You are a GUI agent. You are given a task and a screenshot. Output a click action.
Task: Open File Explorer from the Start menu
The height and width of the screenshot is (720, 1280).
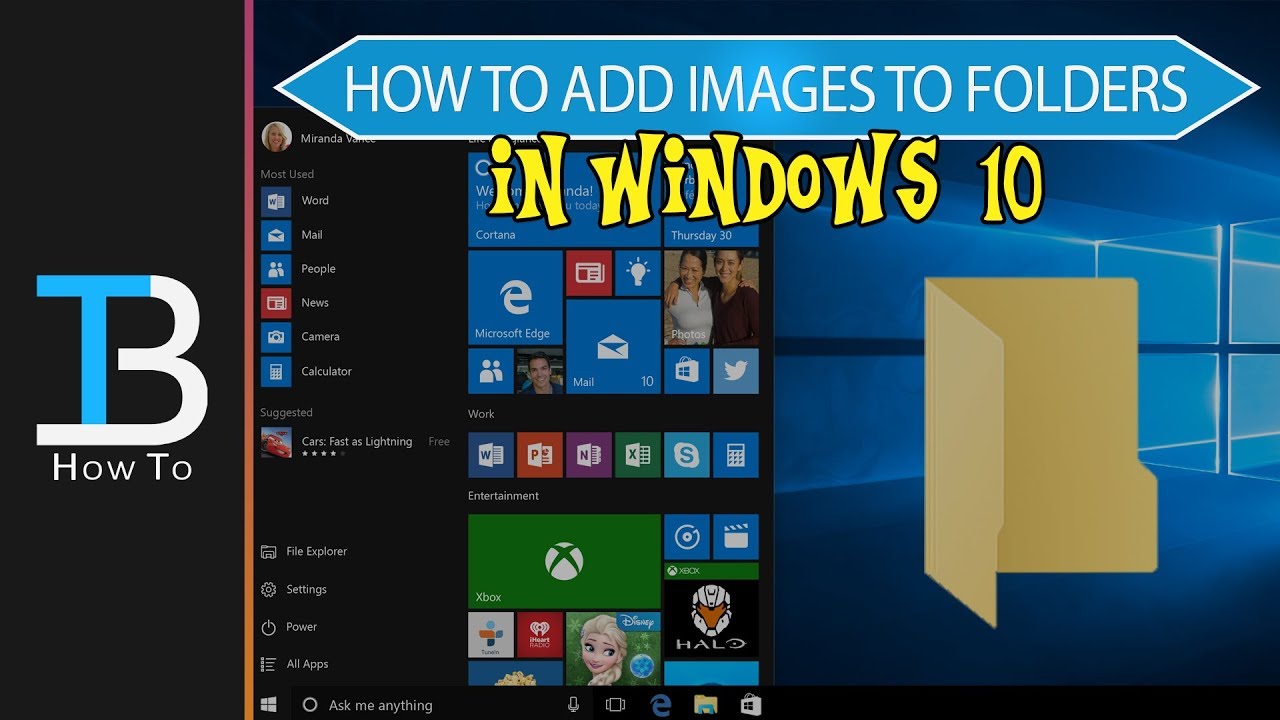tap(304, 551)
